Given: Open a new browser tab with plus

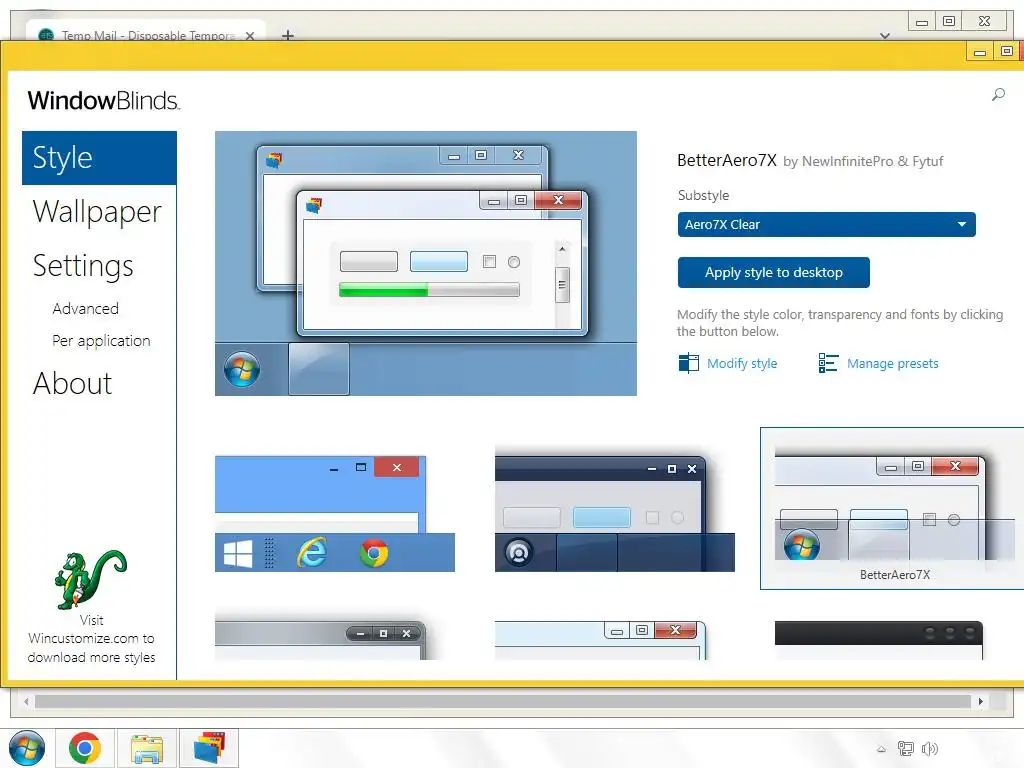Looking at the screenshot, I should pyautogui.click(x=287, y=35).
